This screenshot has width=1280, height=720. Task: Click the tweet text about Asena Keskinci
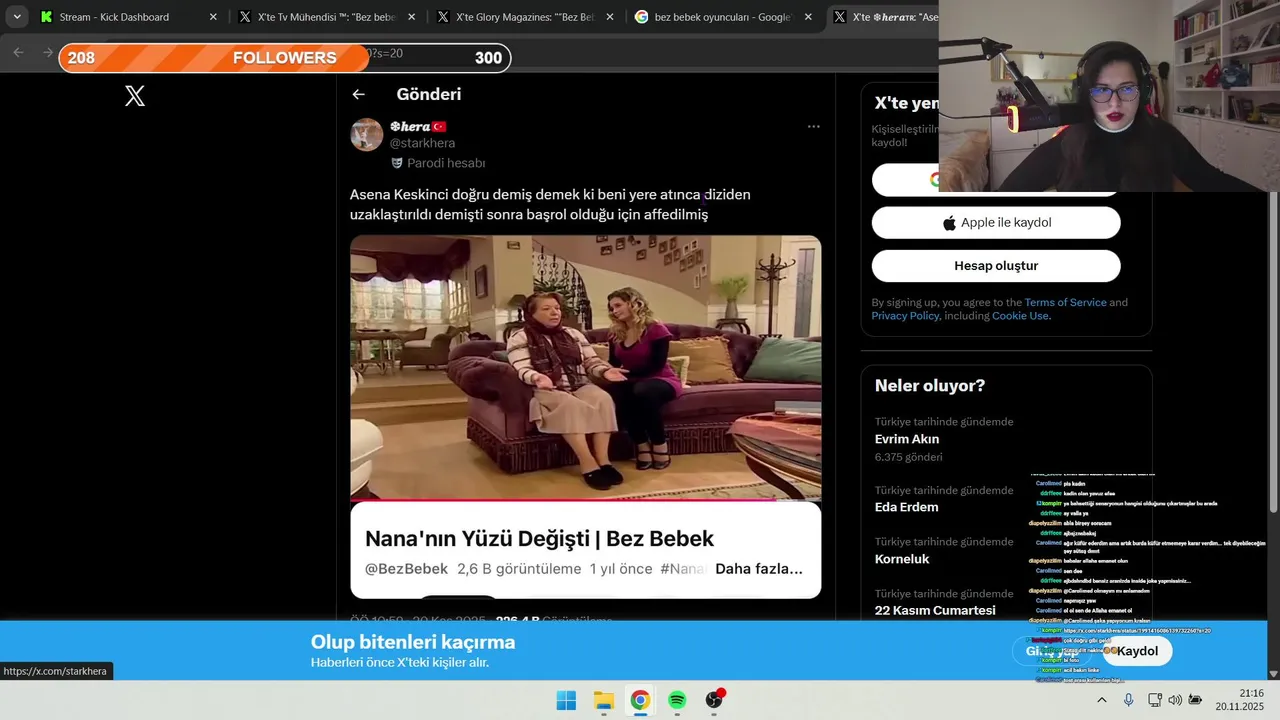coord(550,204)
